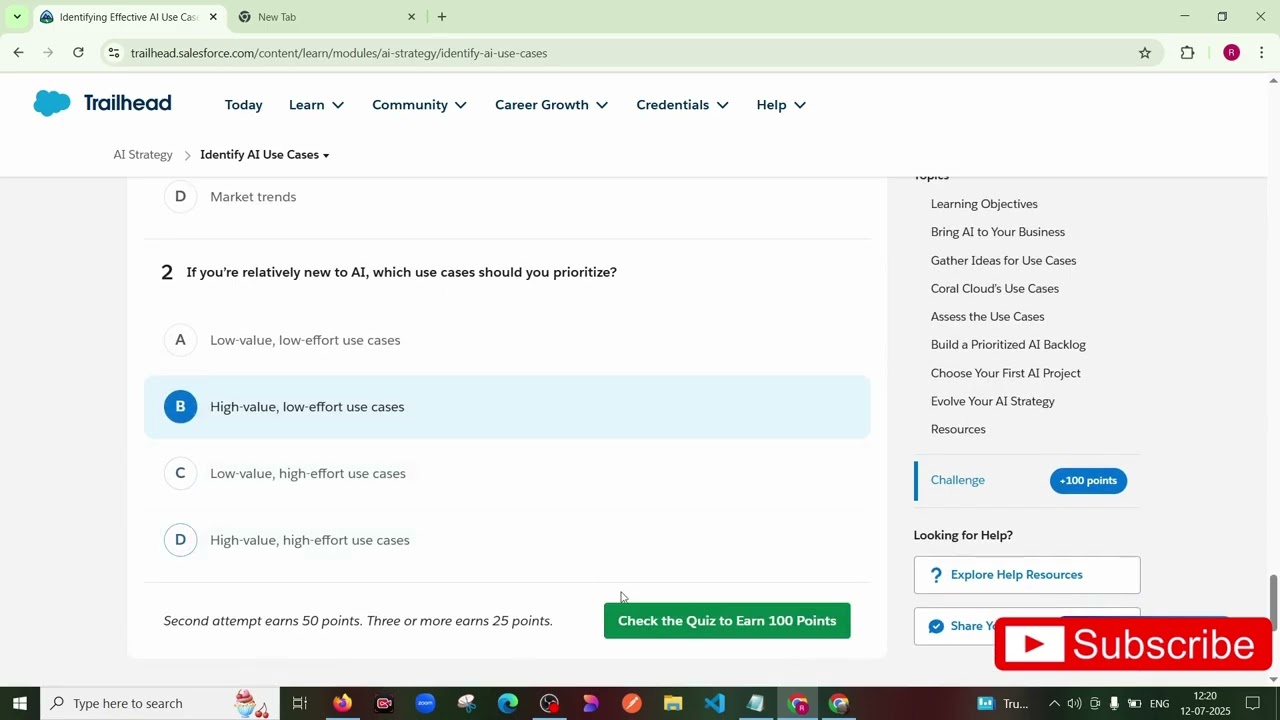The width and height of the screenshot is (1280, 720).
Task: Select answer A Low-value, low-effort use cases
Action: (x=507, y=340)
